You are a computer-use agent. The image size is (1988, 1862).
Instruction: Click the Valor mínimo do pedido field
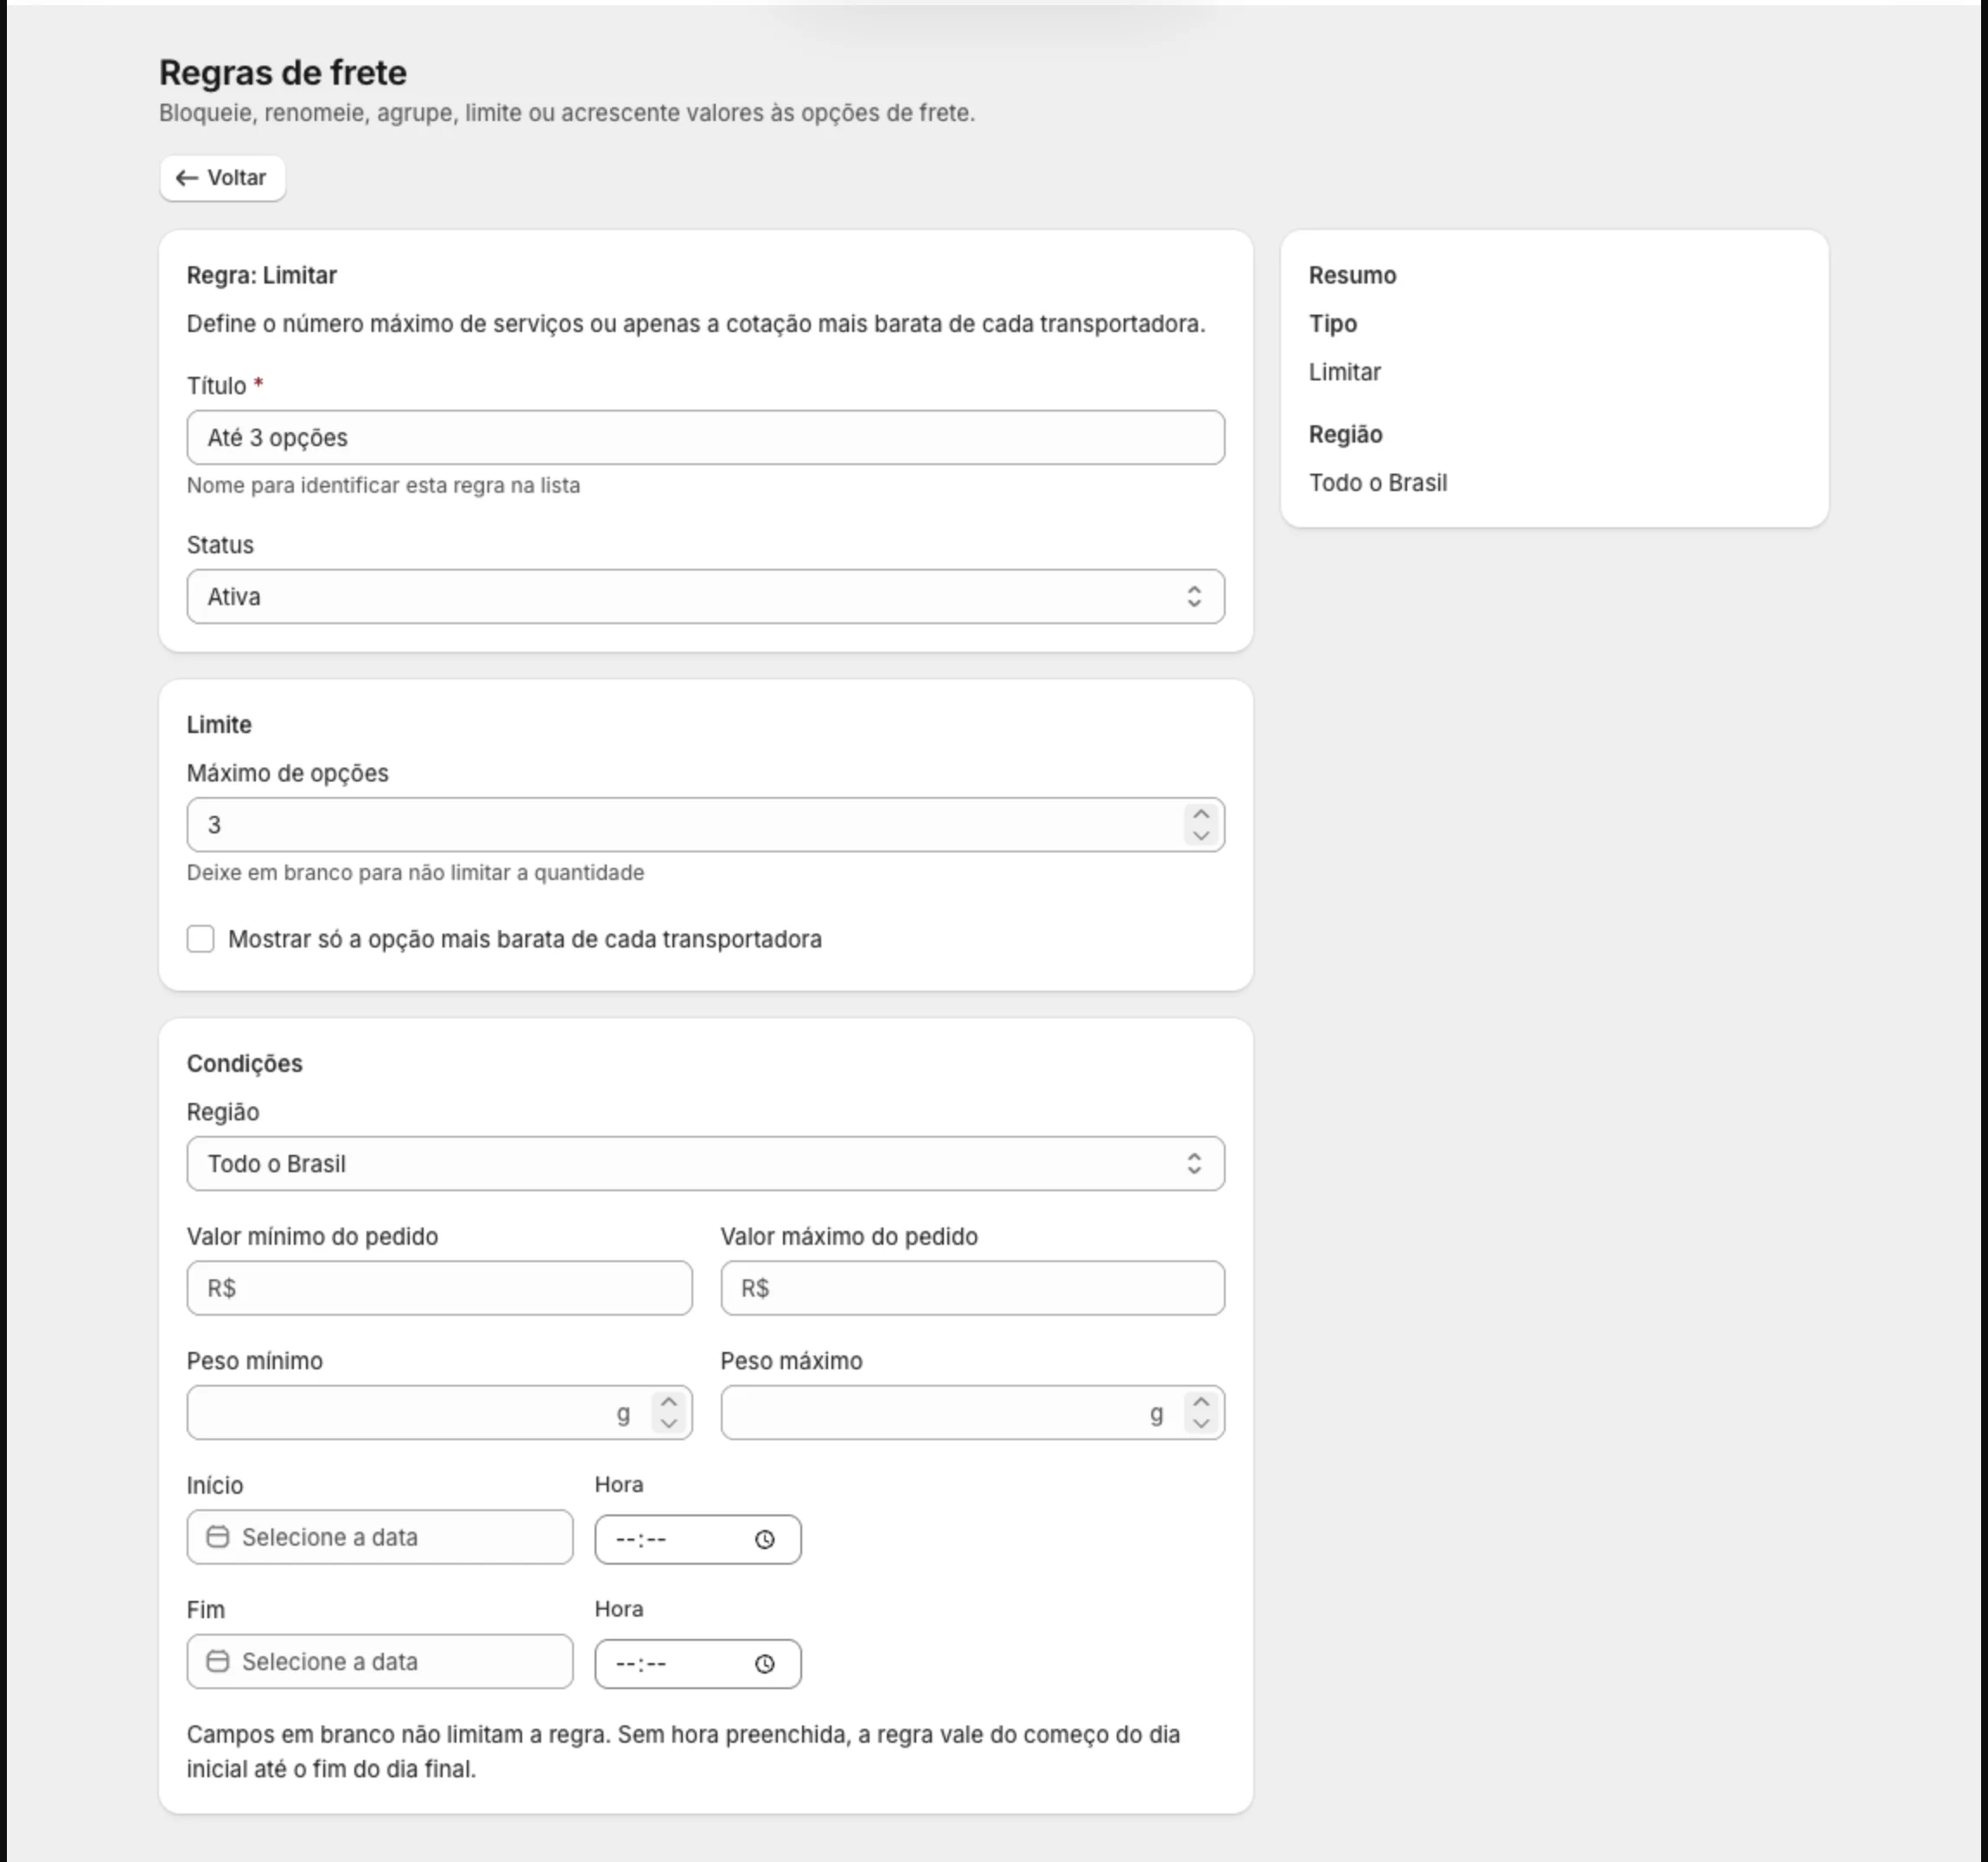(x=439, y=1288)
